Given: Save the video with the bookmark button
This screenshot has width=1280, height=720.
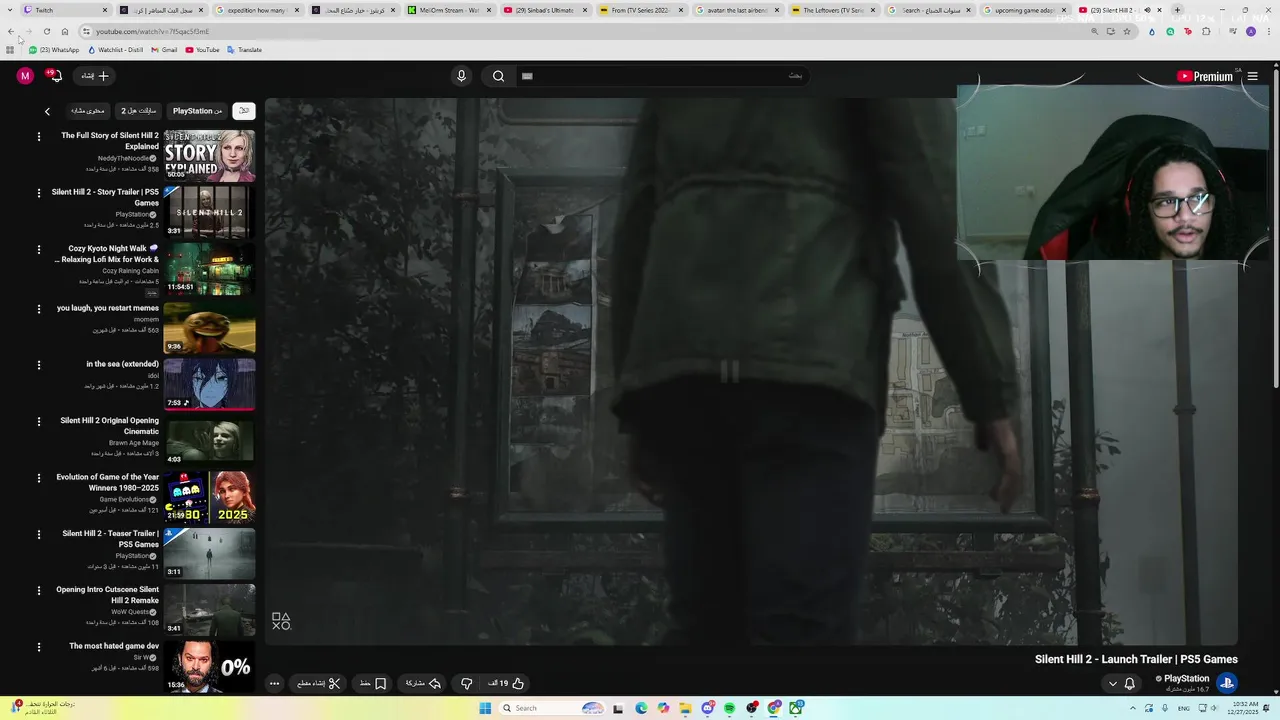Looking at the screenshot, I should pyautogui.click(x=373, y=683).
